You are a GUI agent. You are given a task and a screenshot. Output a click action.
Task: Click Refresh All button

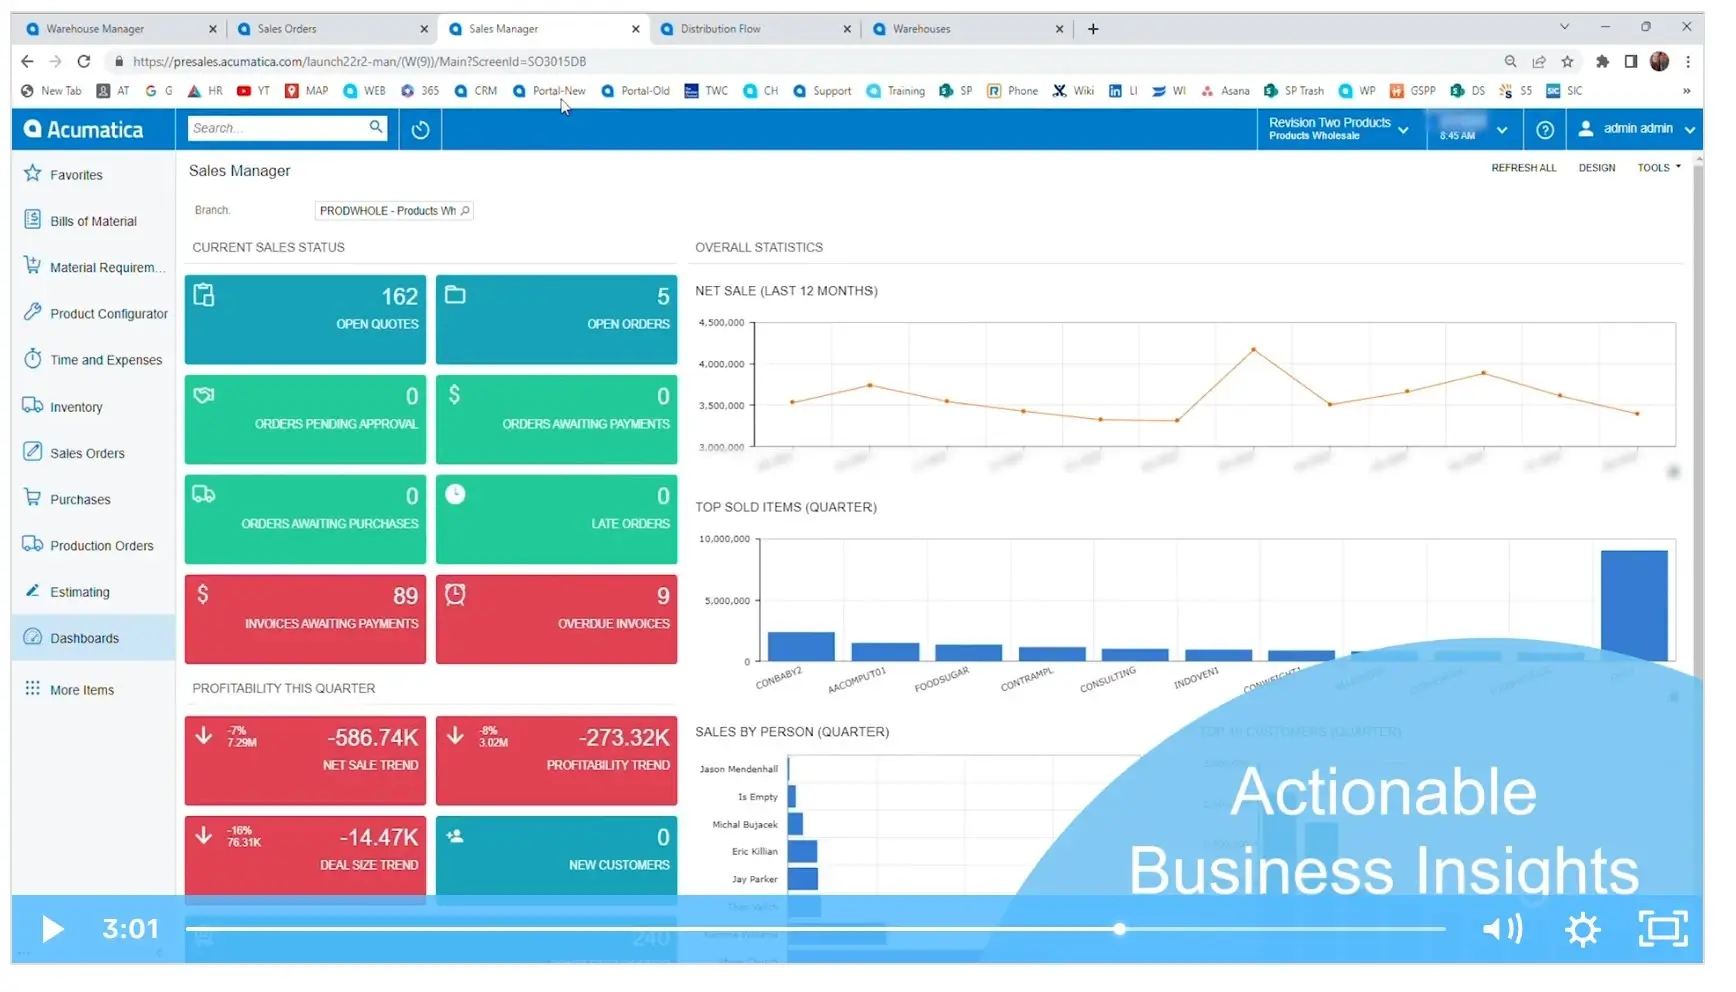1523,168
